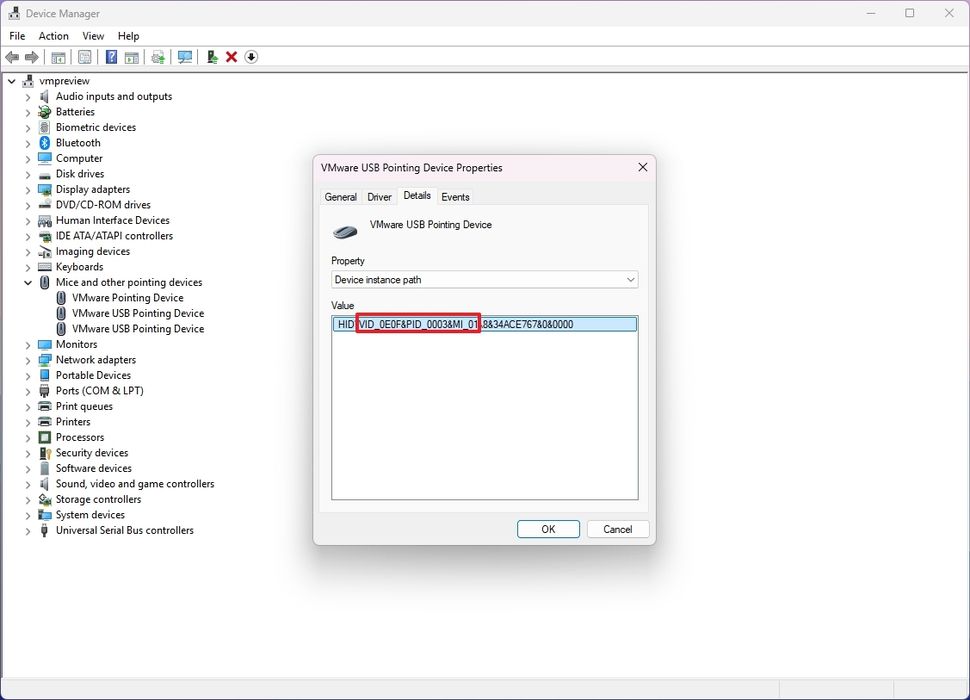Image resolution: width=970 pixels, height=700 pixels.
Task: Open the Action menu
Action: point(53,35)
